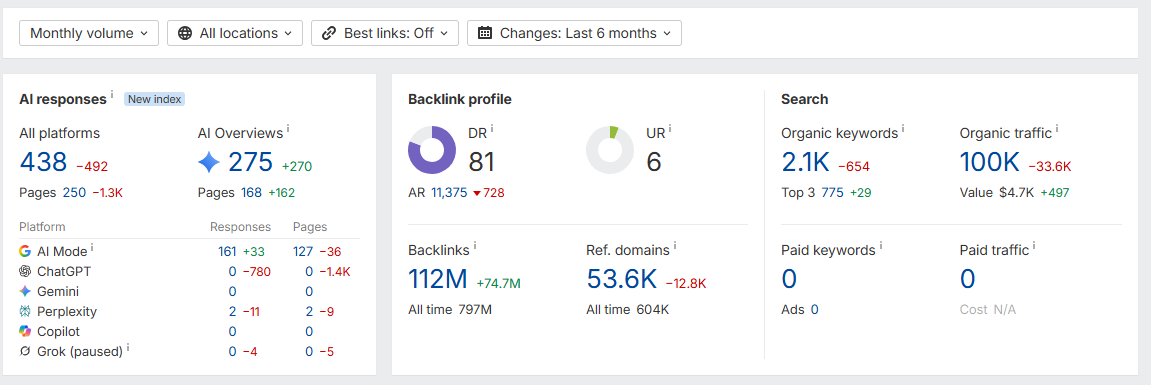Click the ChatGPT row label
The width and height of the screenshot is (1151, 385).
click(x=64, y=271)
